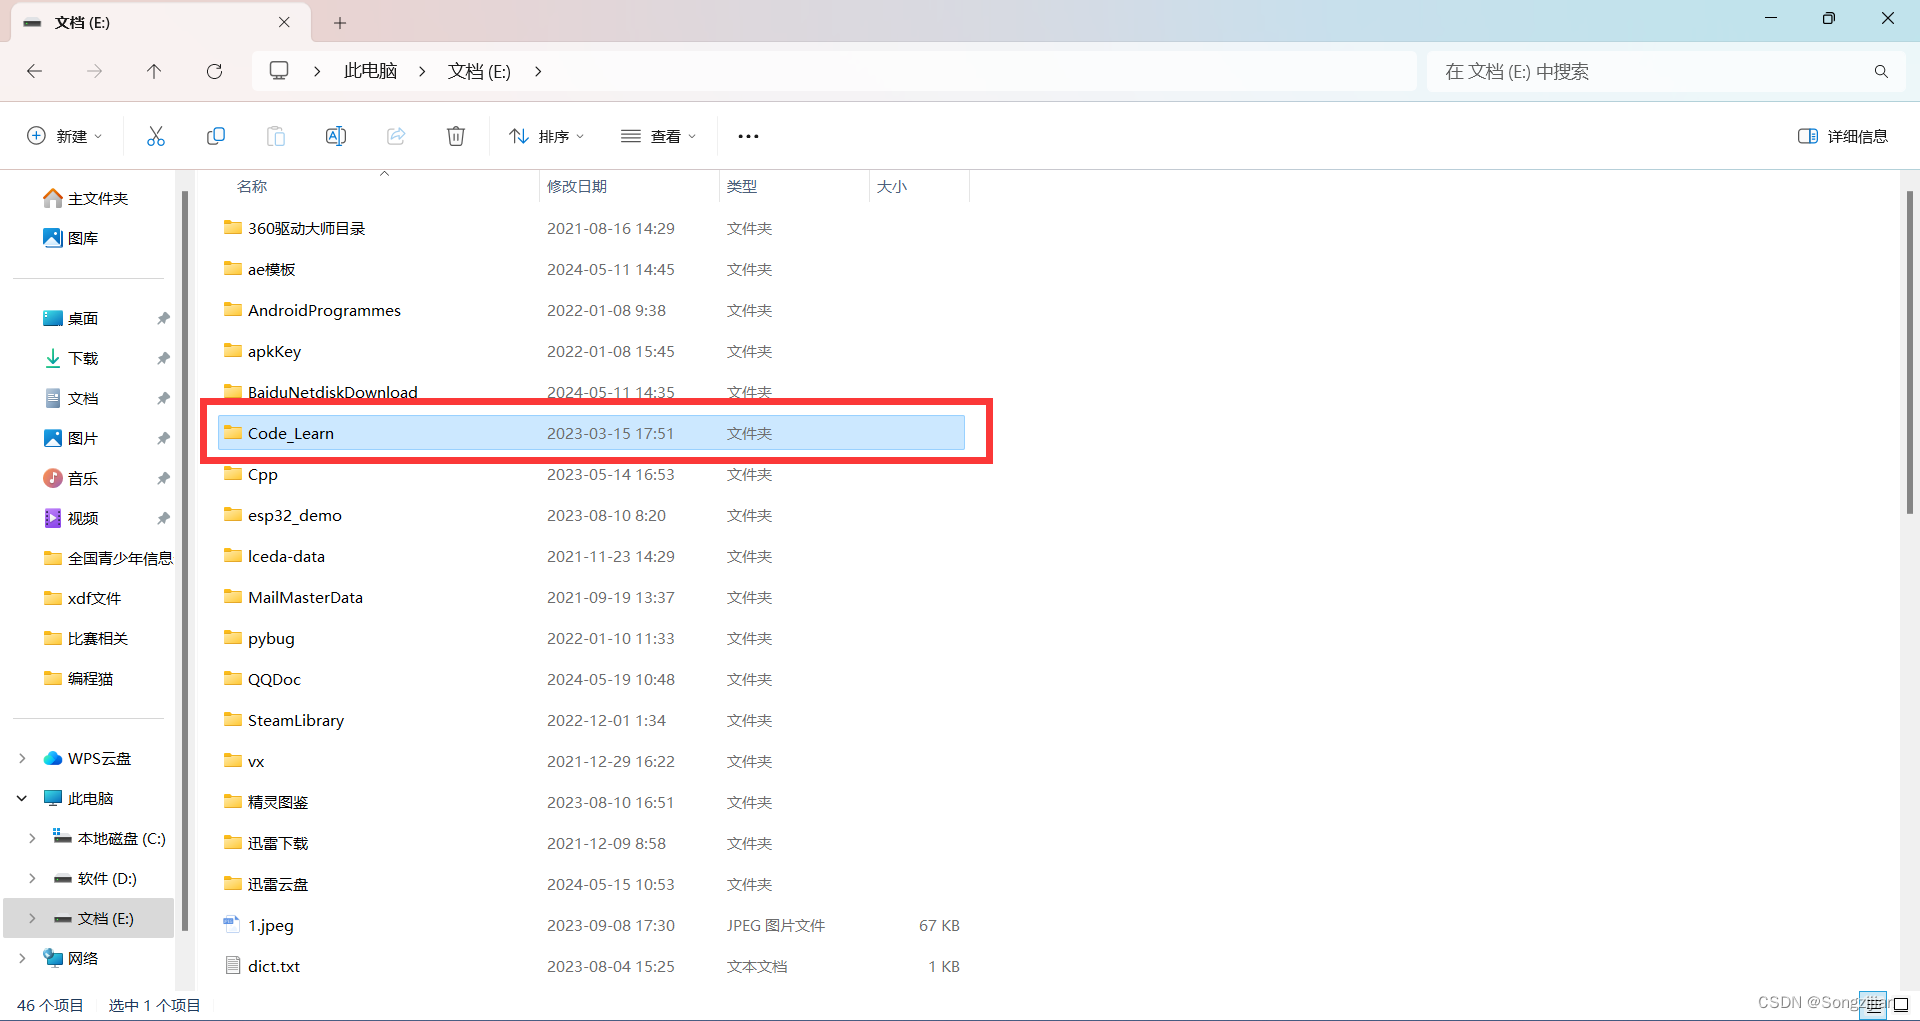
Task: Click the Copy icon in toolbar
Action: 215,136
